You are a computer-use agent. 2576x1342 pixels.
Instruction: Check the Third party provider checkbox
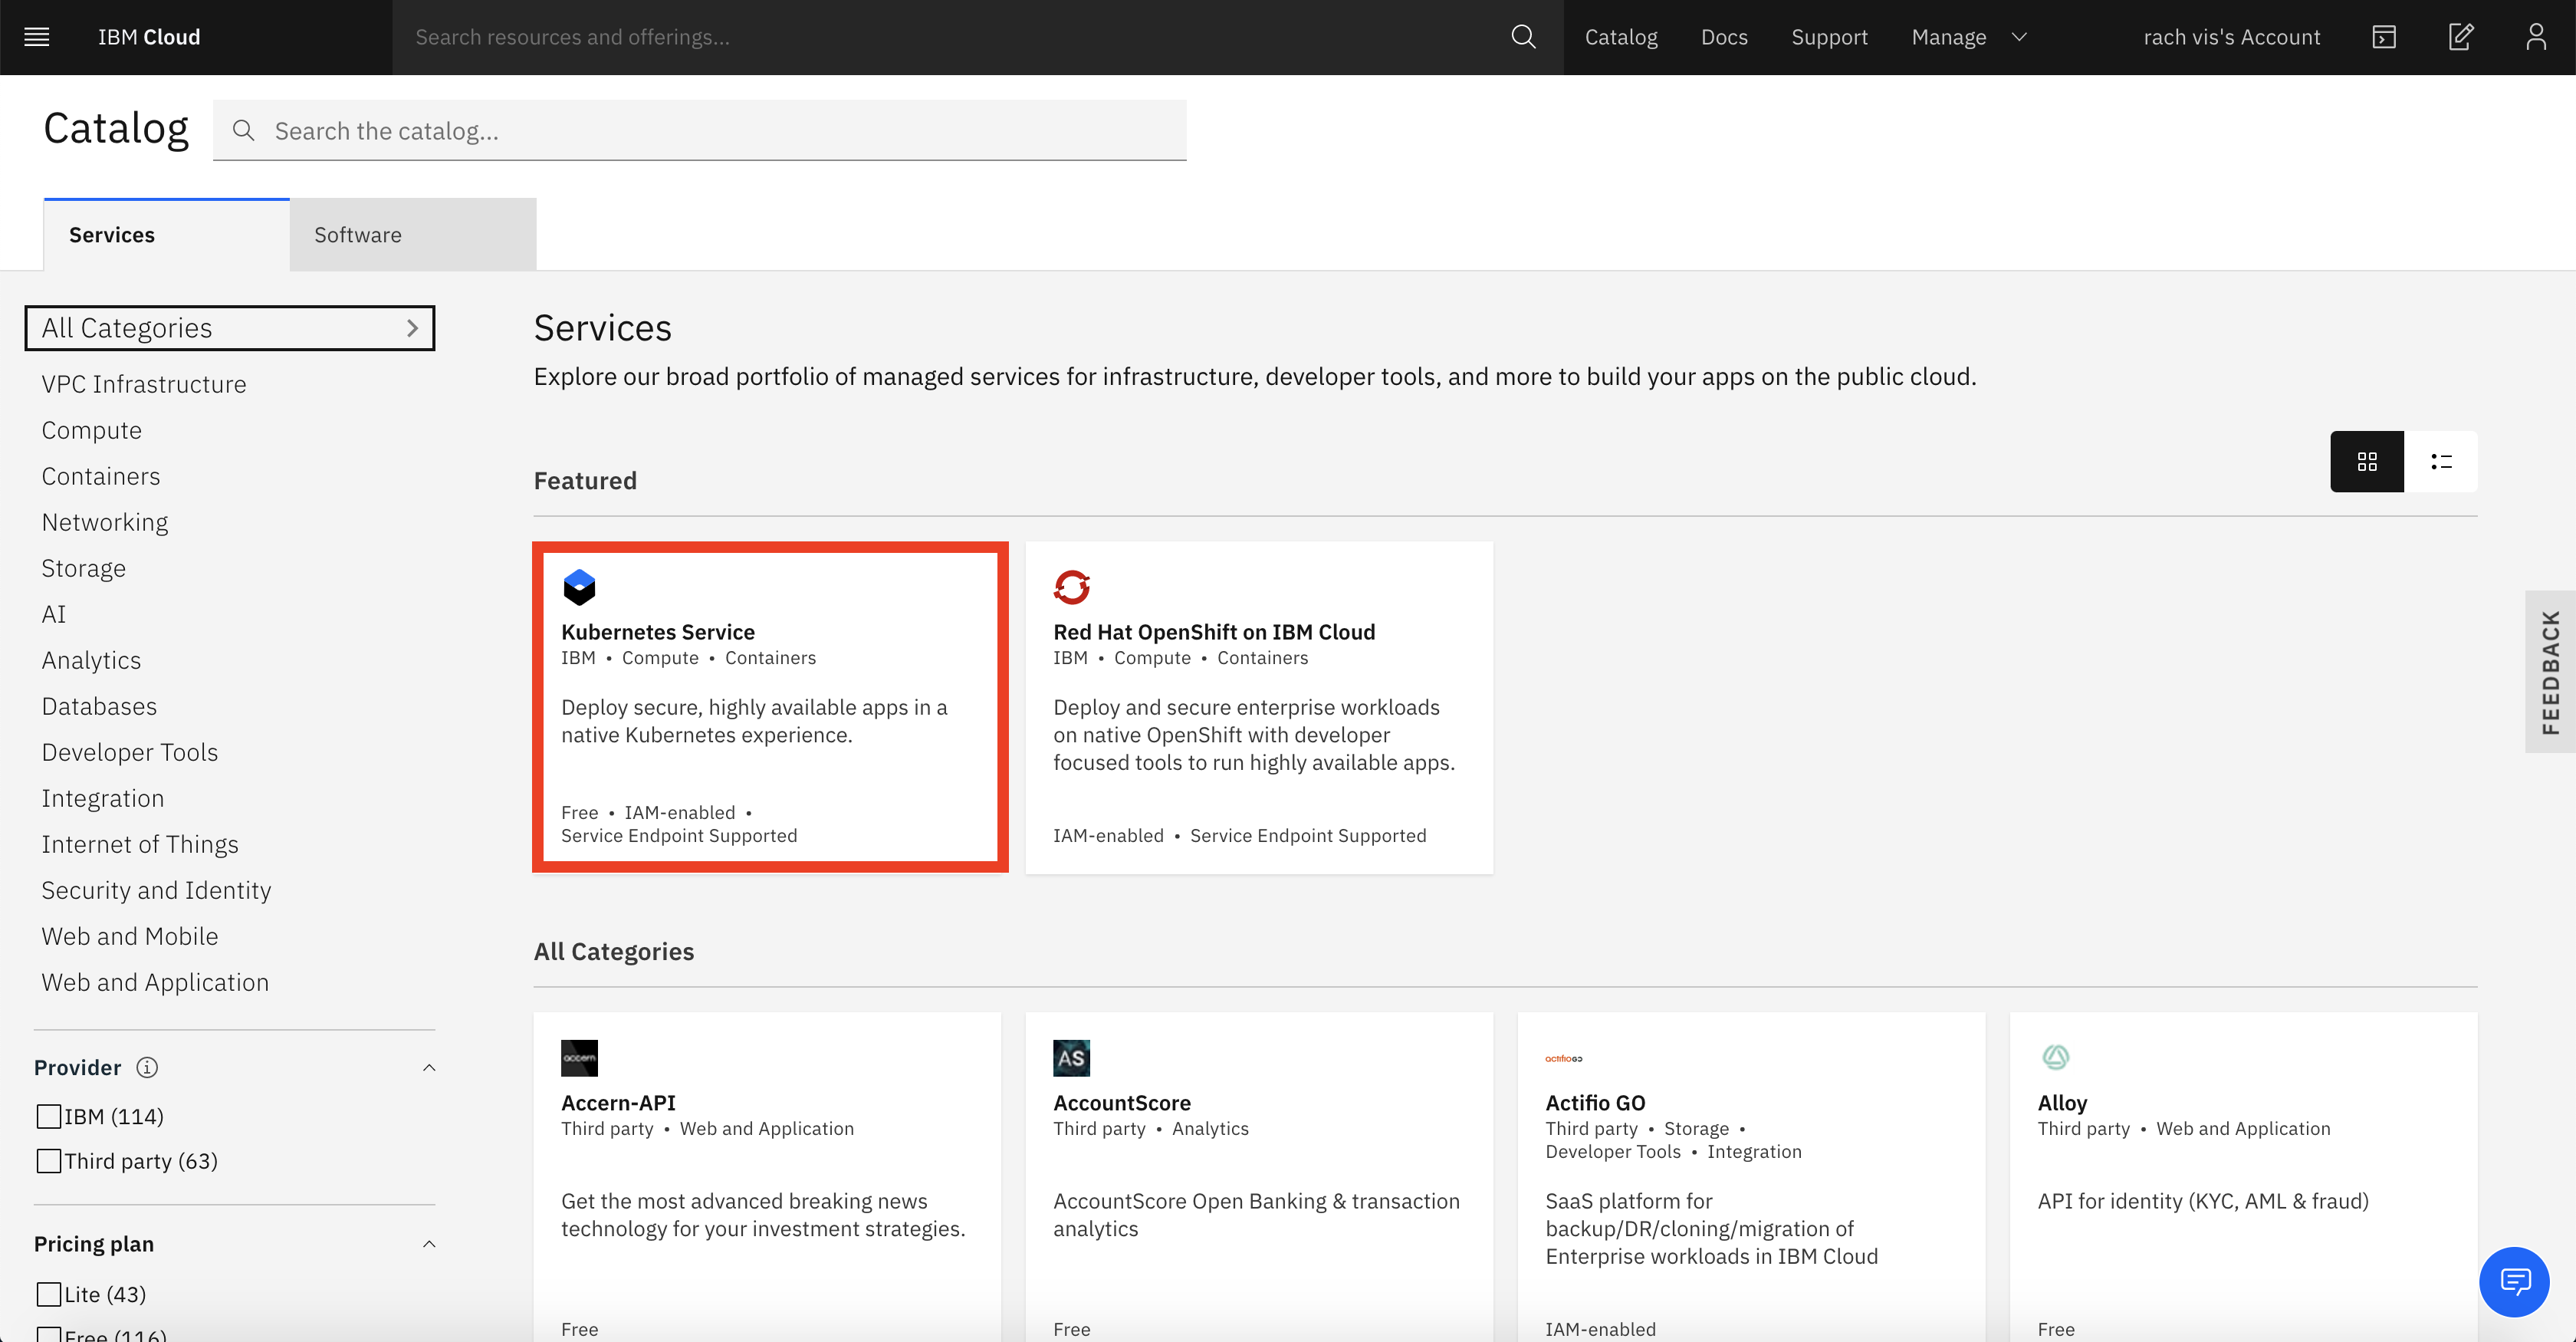pos(48,1161)
